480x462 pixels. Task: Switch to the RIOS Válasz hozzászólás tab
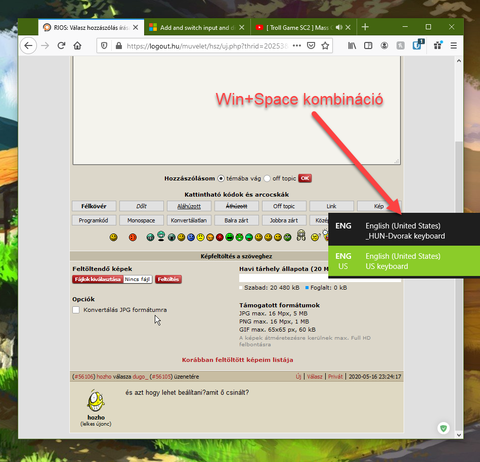click(x=91, y=27)
